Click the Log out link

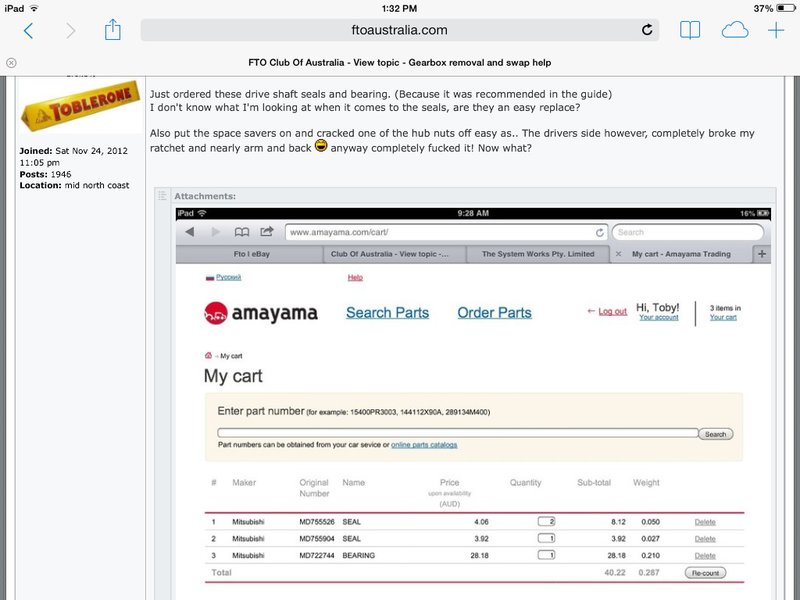(612, 311)
